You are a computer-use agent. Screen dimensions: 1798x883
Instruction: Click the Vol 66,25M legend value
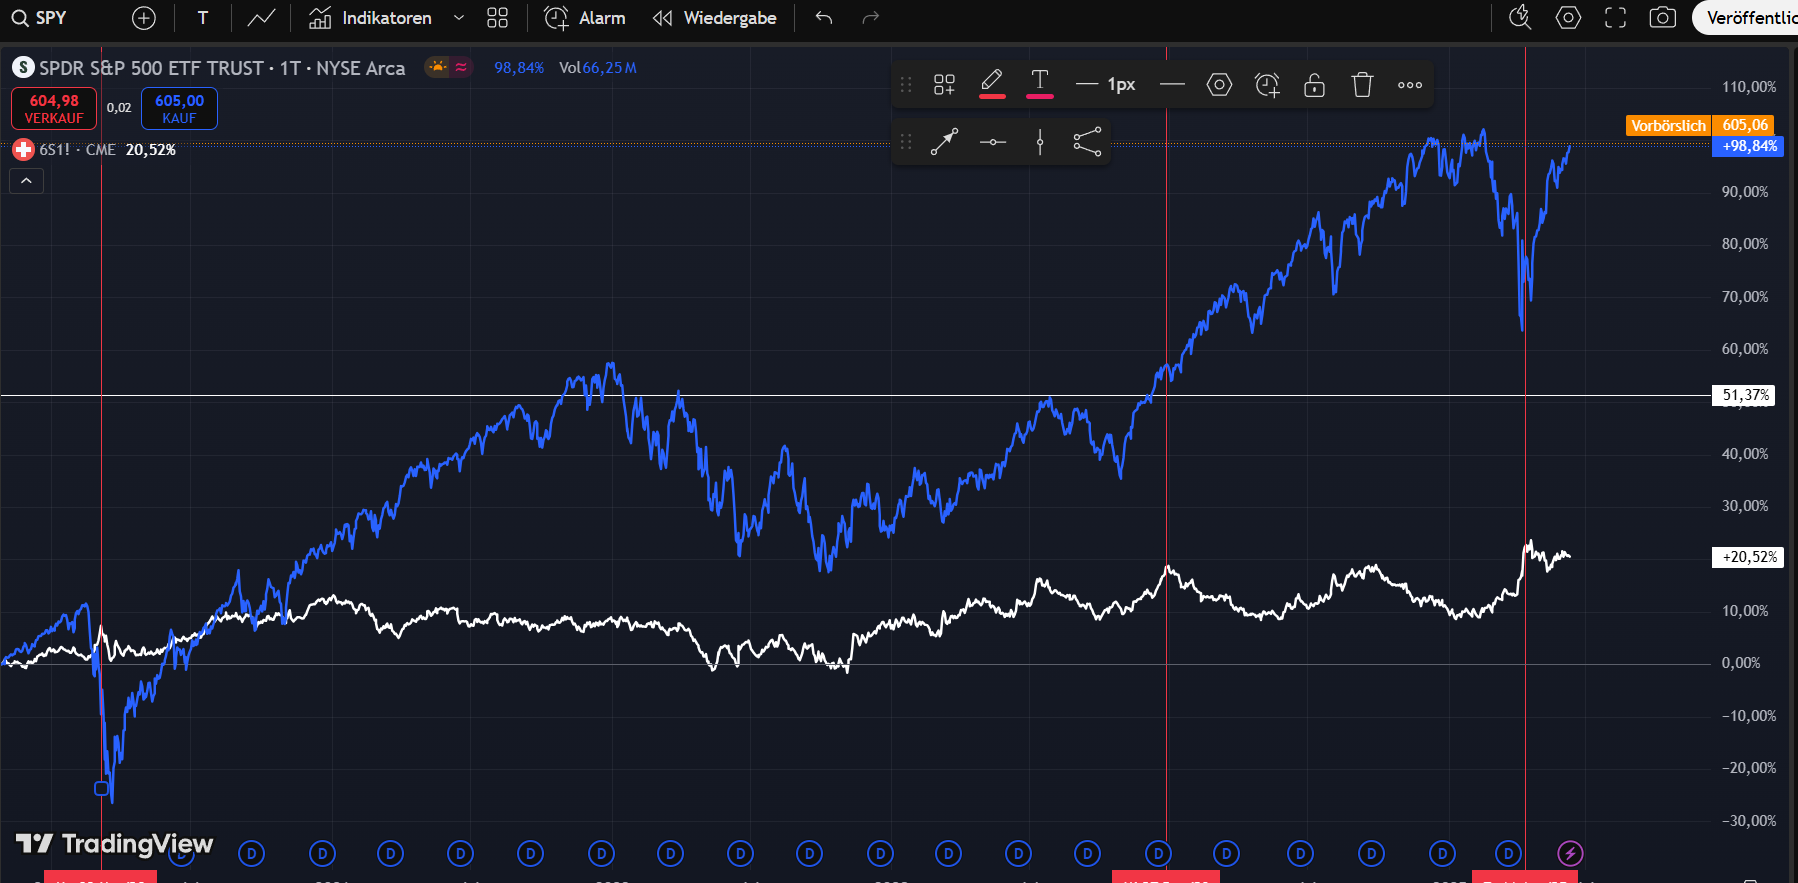(598, 68)
